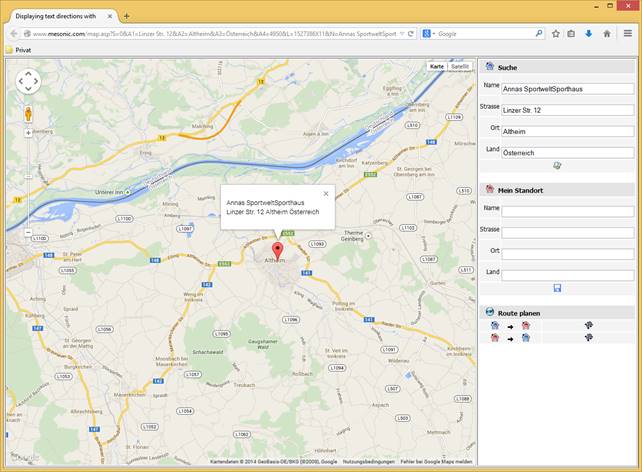
Task: Open the Nutzungsbedingungen link on the map
Action: 368,461
